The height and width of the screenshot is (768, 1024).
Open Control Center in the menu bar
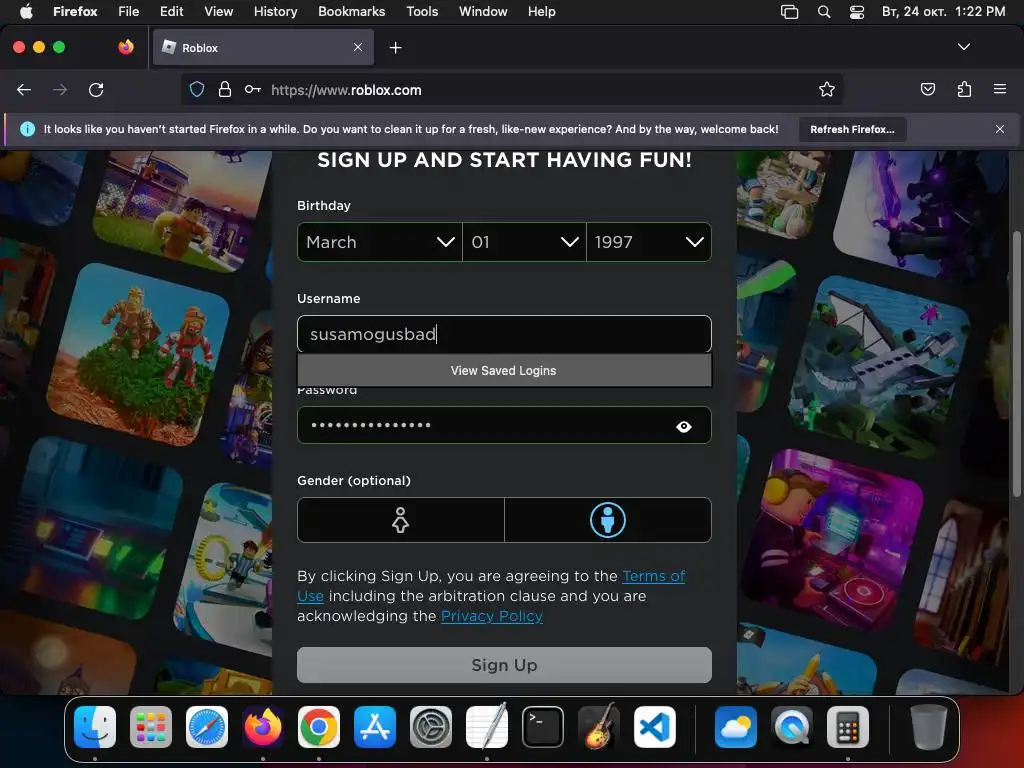point(857,12)
